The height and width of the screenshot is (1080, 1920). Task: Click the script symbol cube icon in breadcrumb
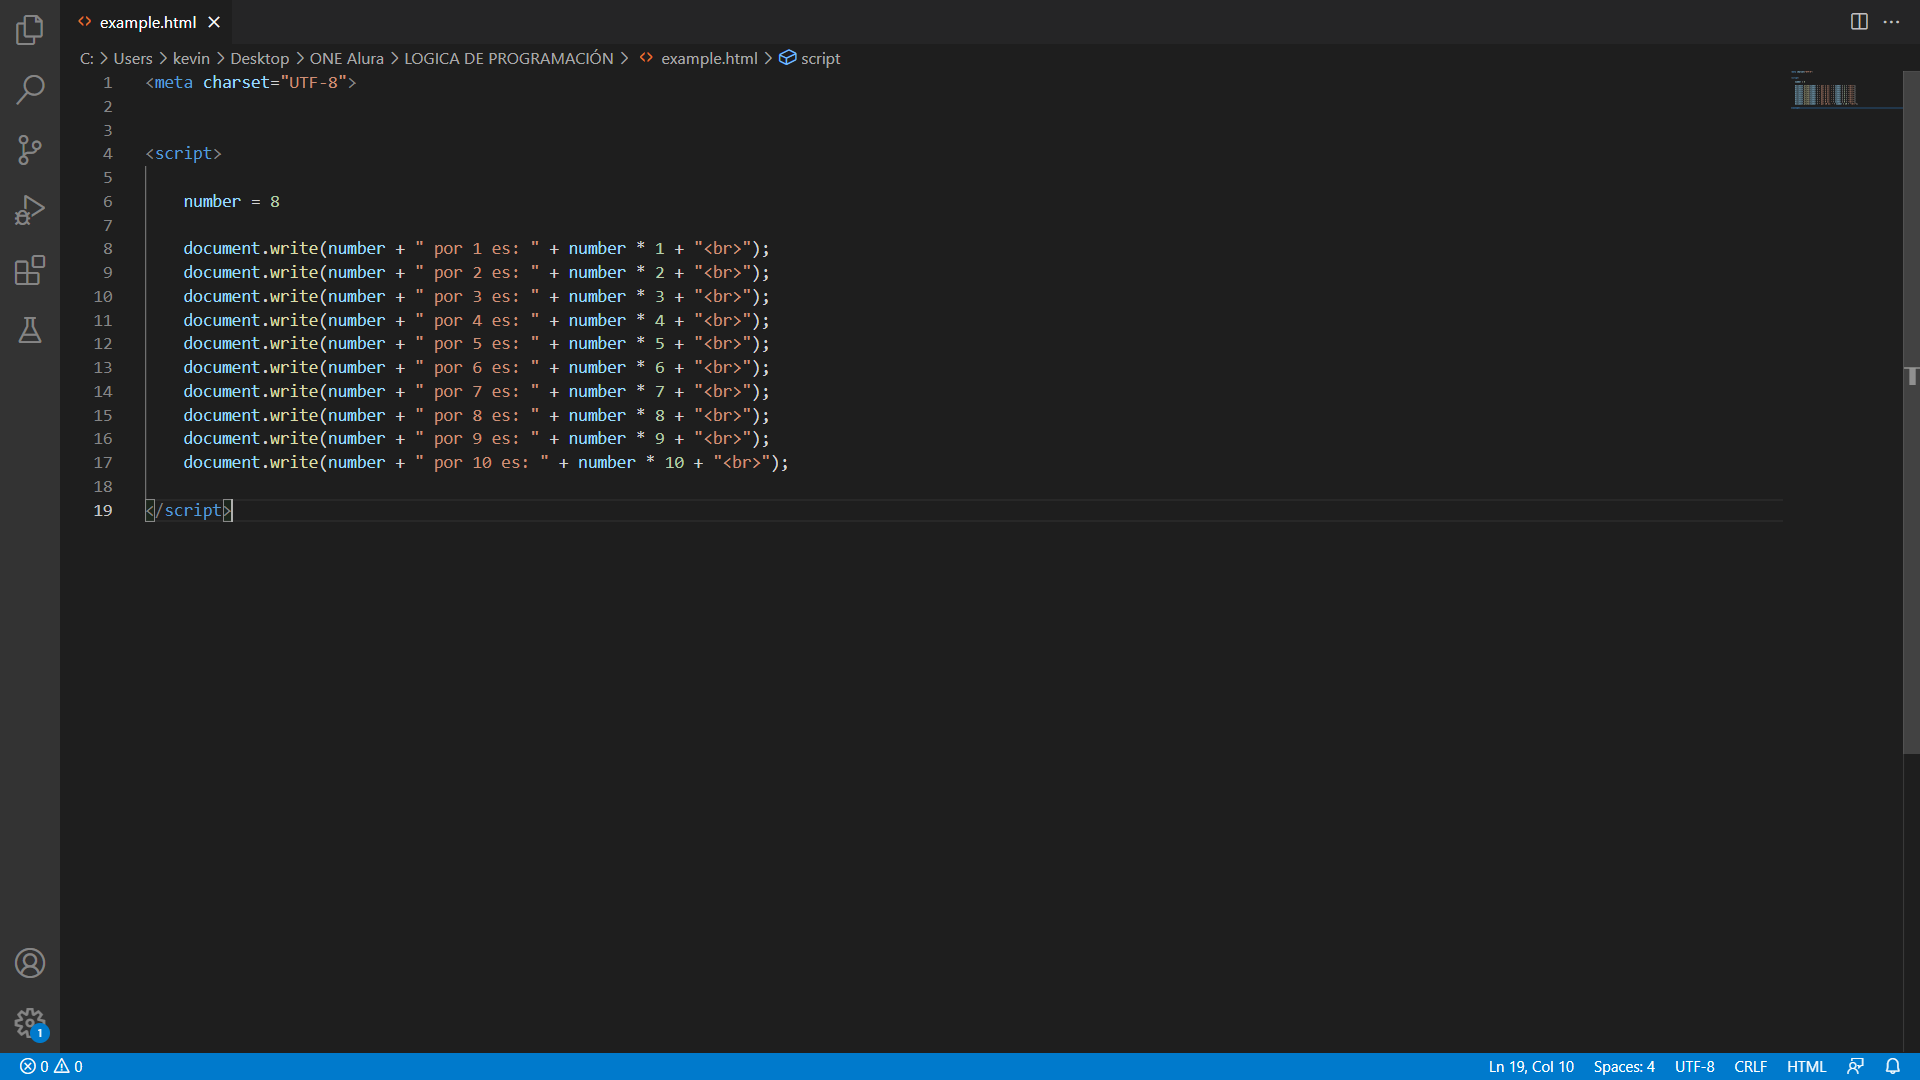click(788, 58)
